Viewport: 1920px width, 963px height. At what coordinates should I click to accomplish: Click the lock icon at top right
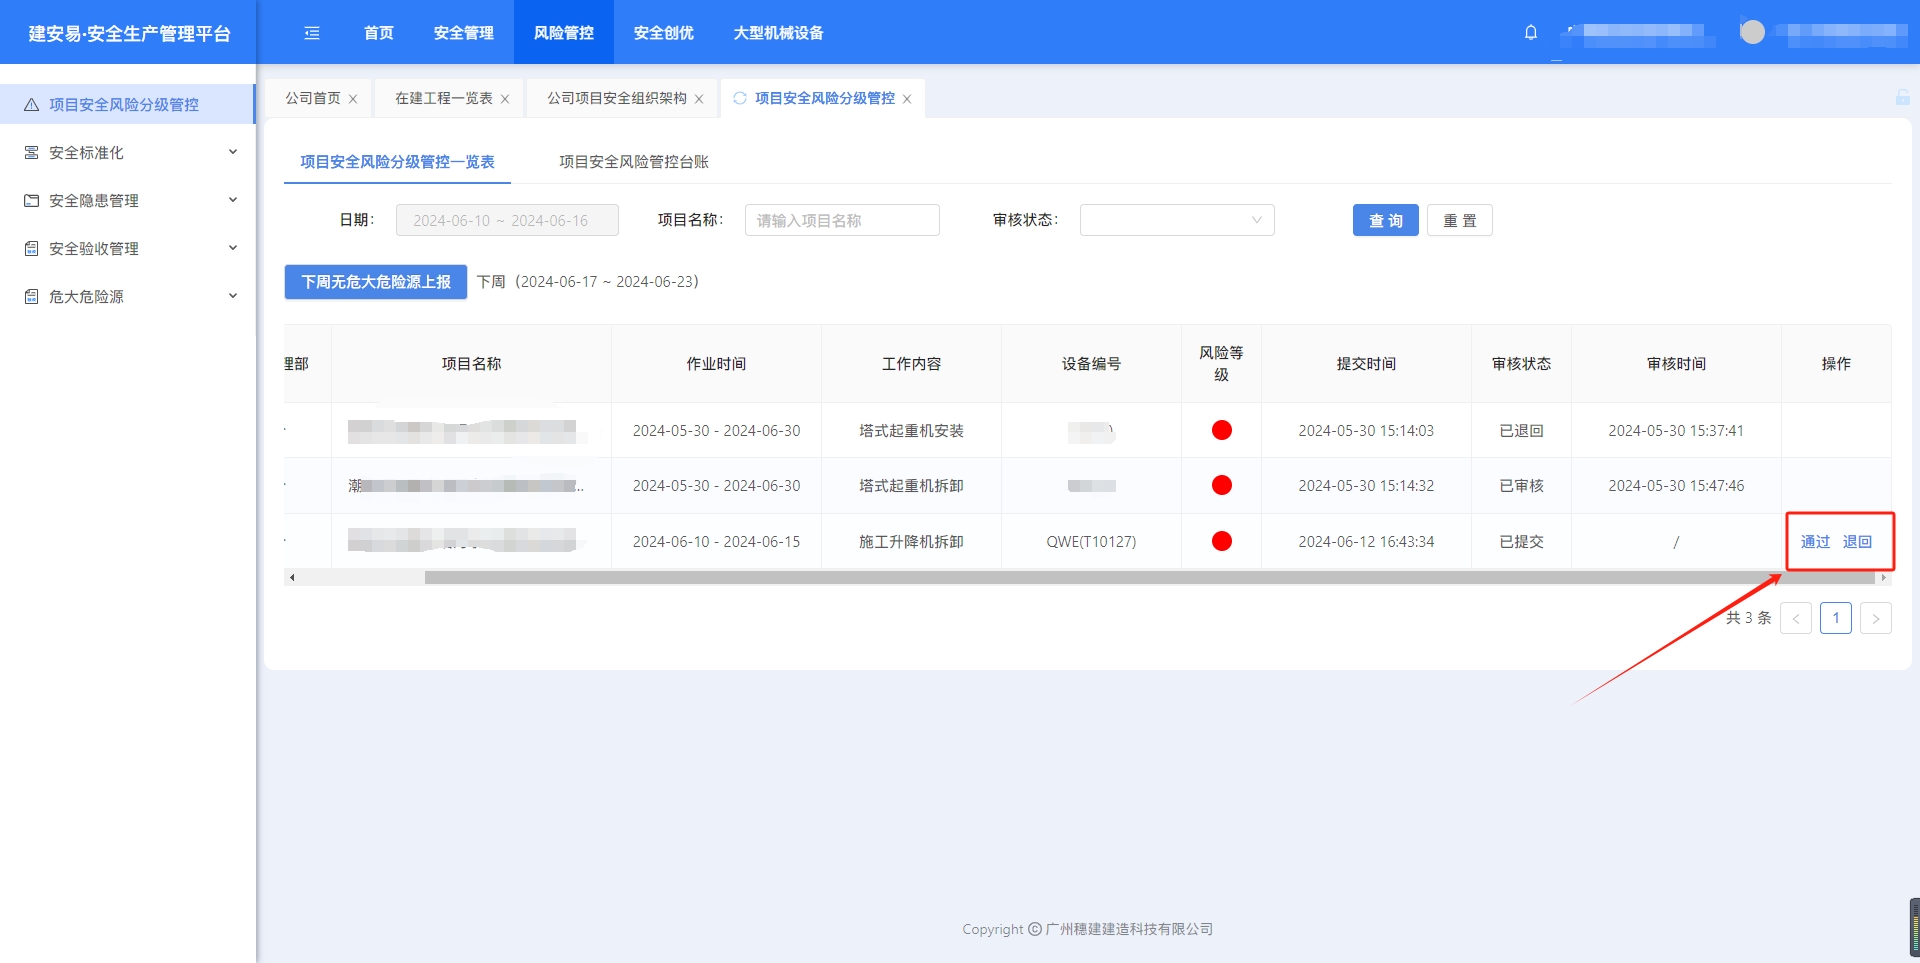click(x=1902, y=97)
